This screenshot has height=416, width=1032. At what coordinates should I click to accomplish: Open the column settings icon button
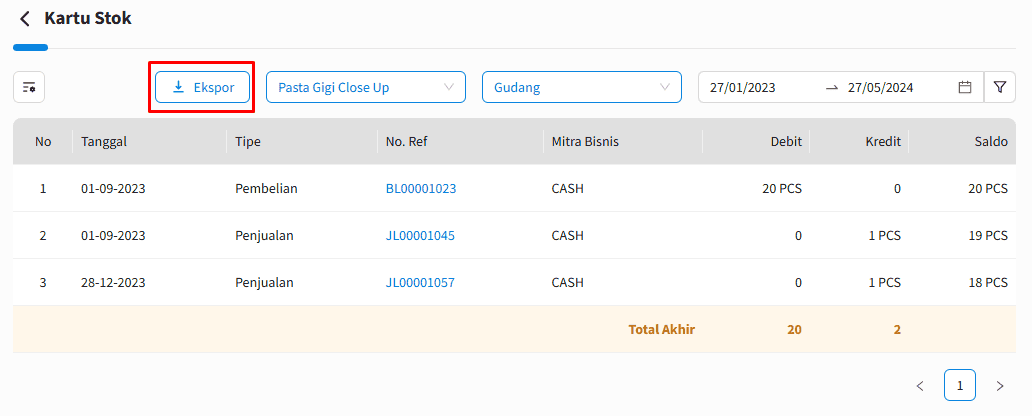pyautogui.click(x=29, y=87)
